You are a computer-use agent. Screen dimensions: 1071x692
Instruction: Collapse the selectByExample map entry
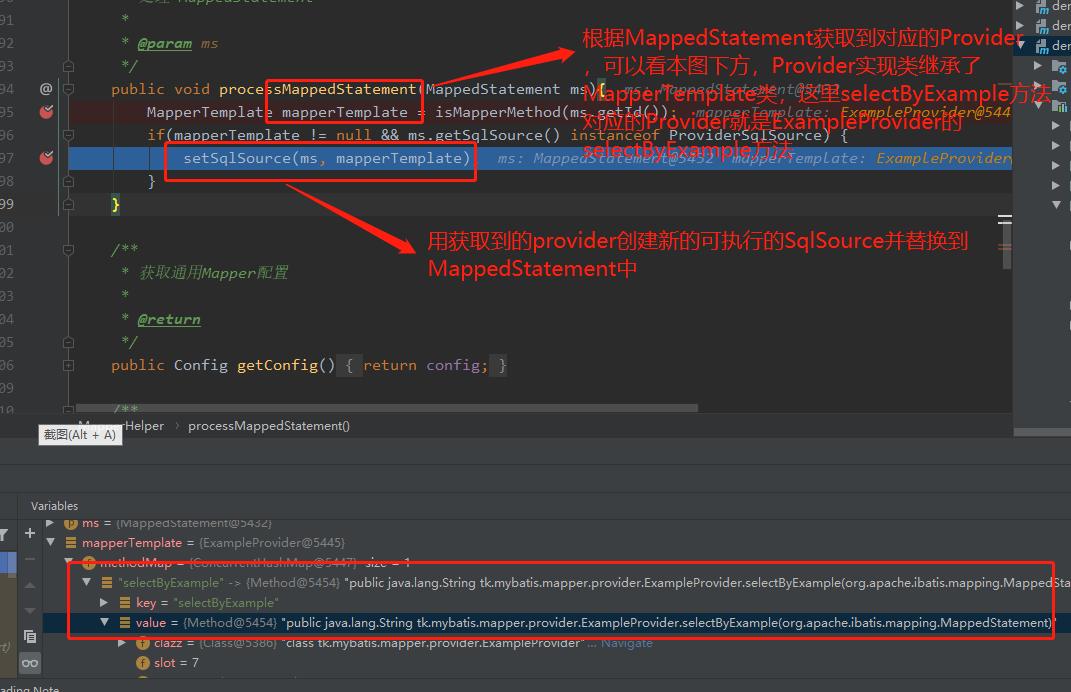[x=87, y=583]
